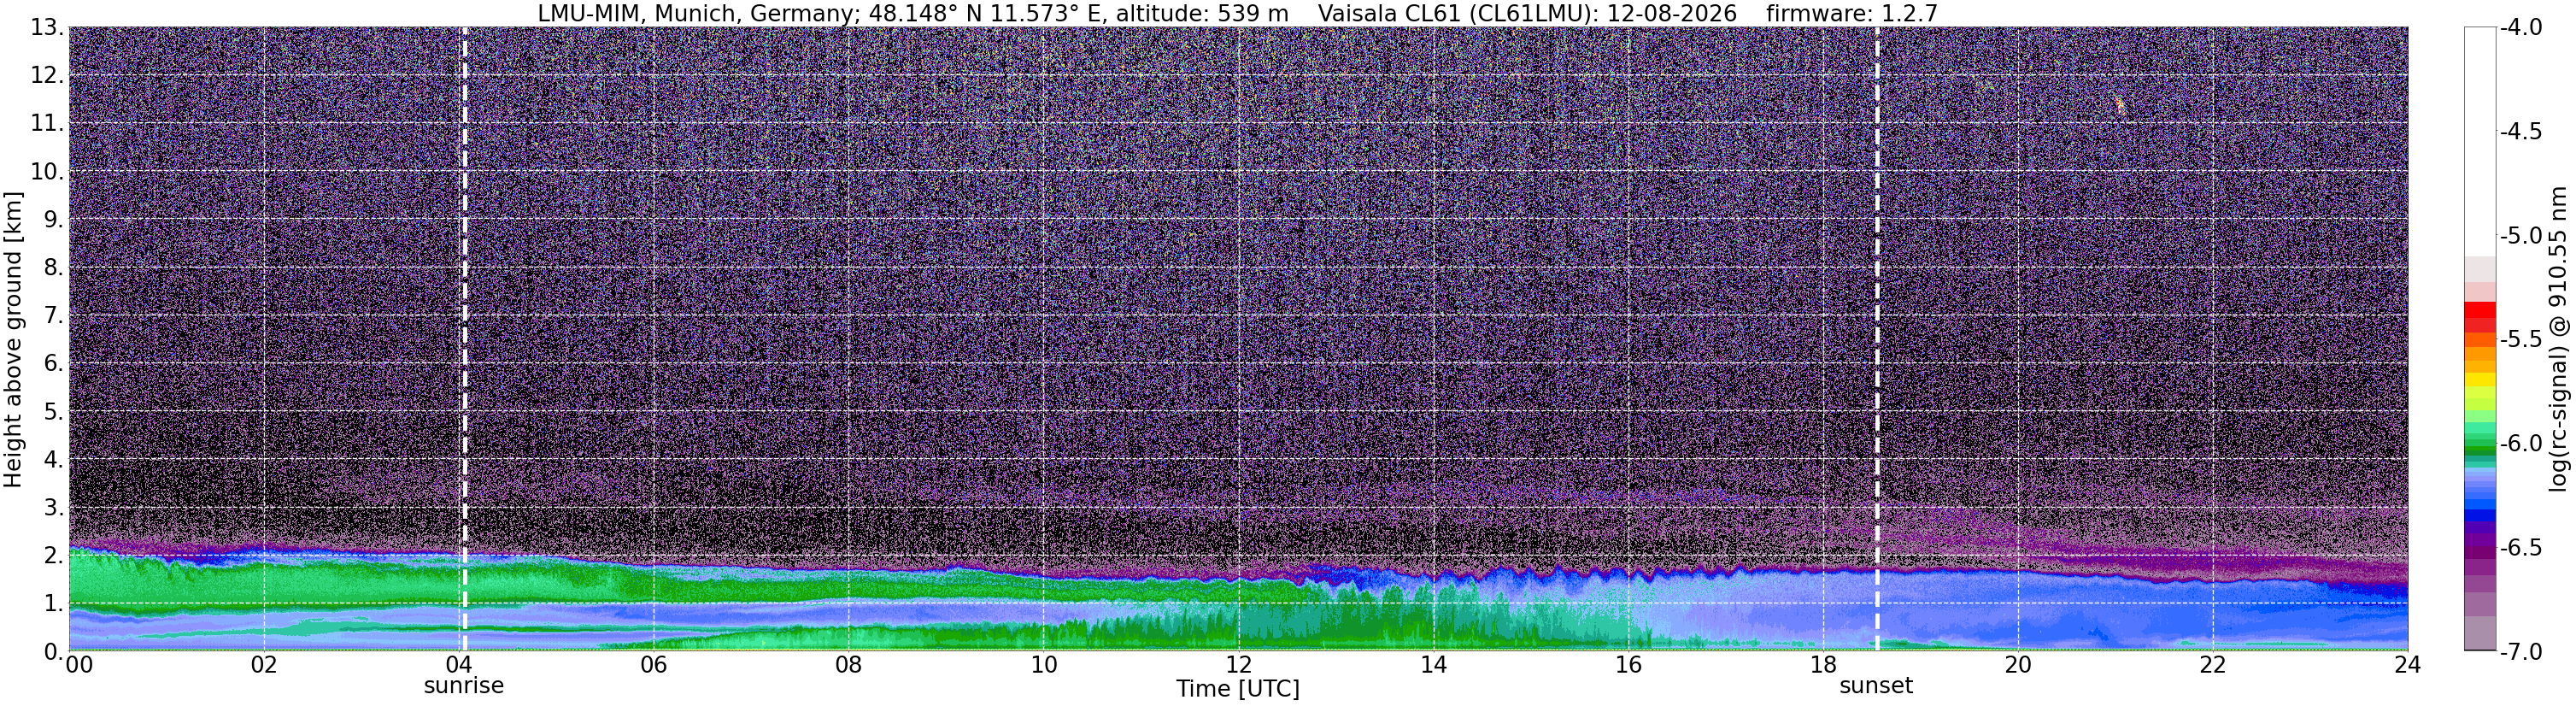The height and width of the screenshot is (706, 2576).
Task: Click the 'sunset' label under the time axis
Action: [1876, 686]
